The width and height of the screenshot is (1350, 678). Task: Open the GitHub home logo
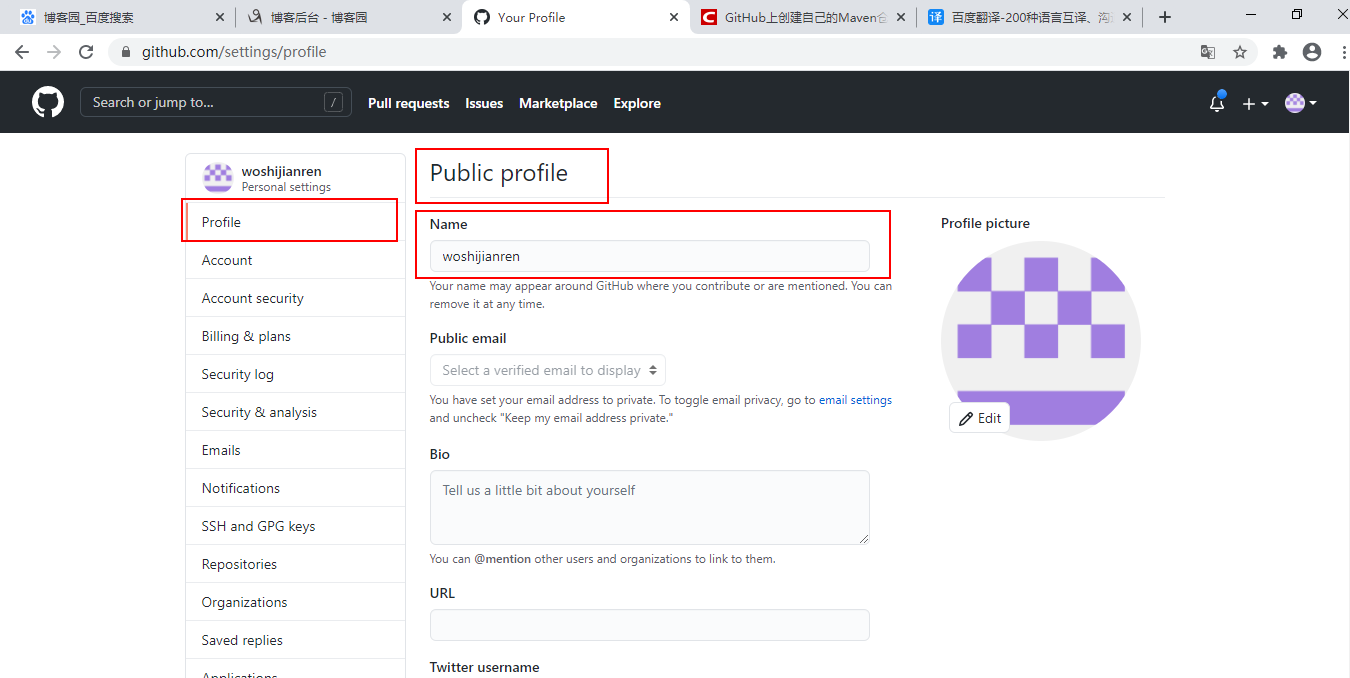pyautogui.click(x=48, y=102)
